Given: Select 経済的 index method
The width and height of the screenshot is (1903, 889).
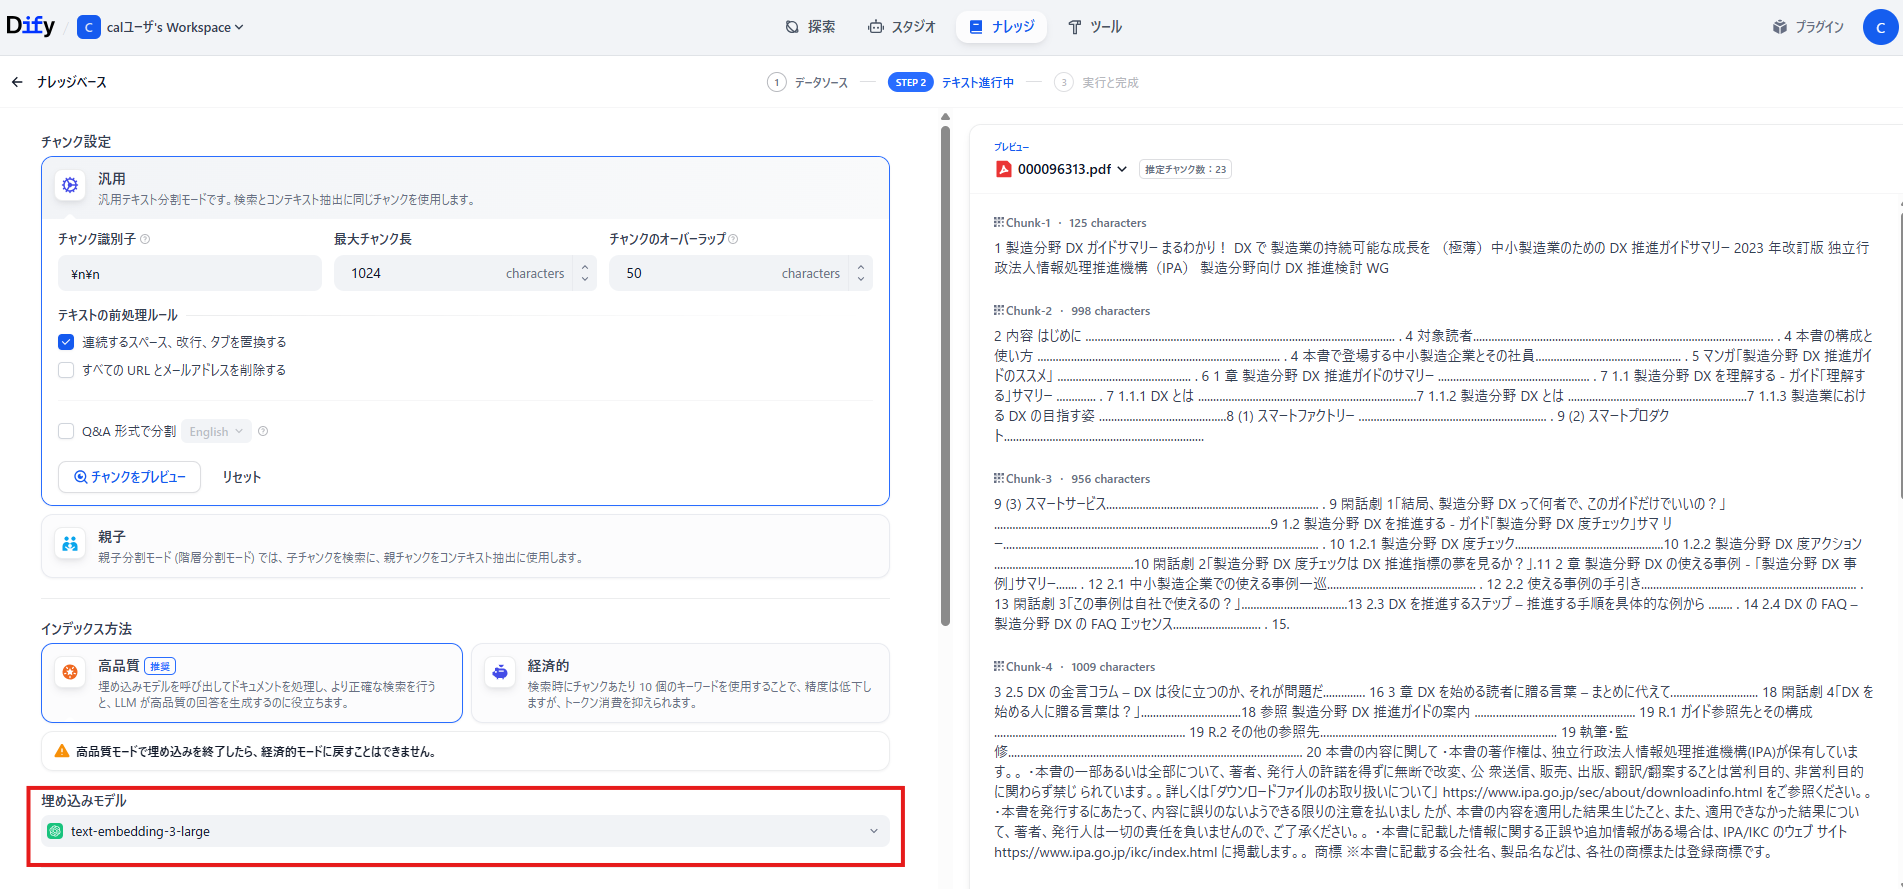Looking at the screenshot, I should (x=680, y=683).
